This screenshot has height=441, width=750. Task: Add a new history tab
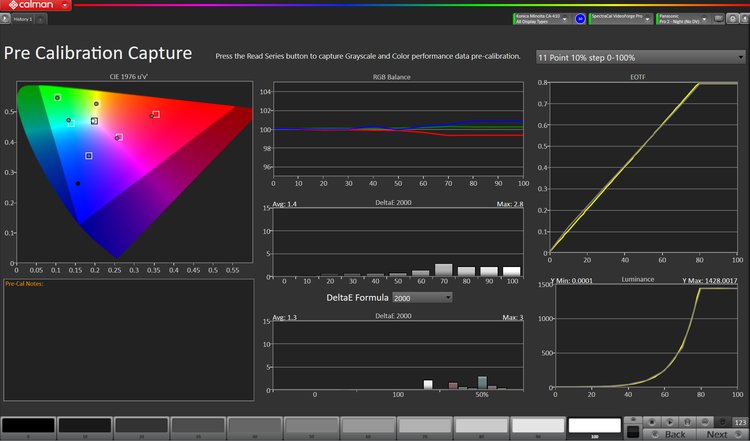pyautogui.click(x=39, y=19)
